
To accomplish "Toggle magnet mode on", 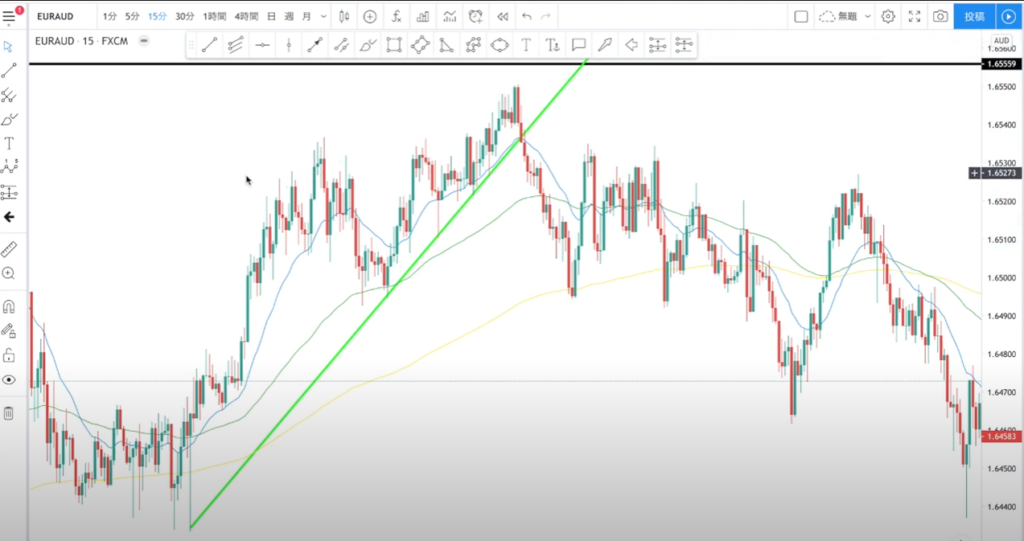I will 9,306.
